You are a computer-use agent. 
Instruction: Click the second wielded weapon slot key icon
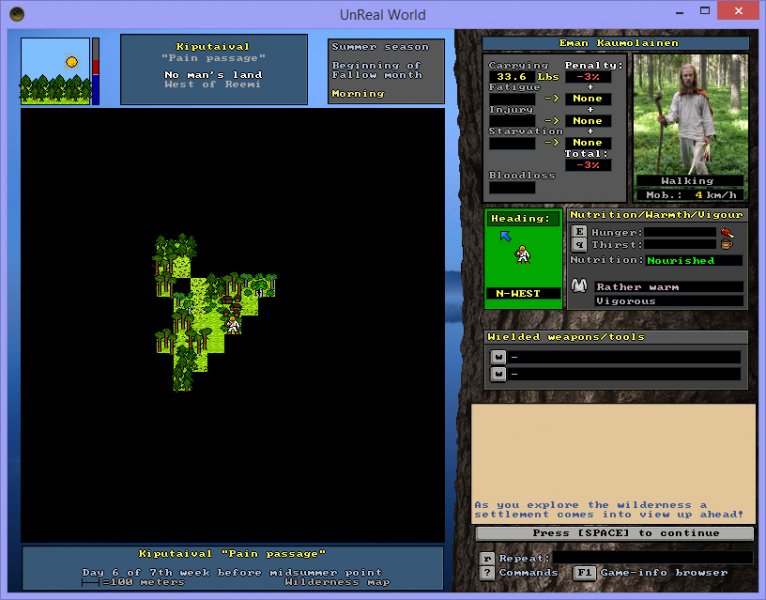[x=498, y=374]
